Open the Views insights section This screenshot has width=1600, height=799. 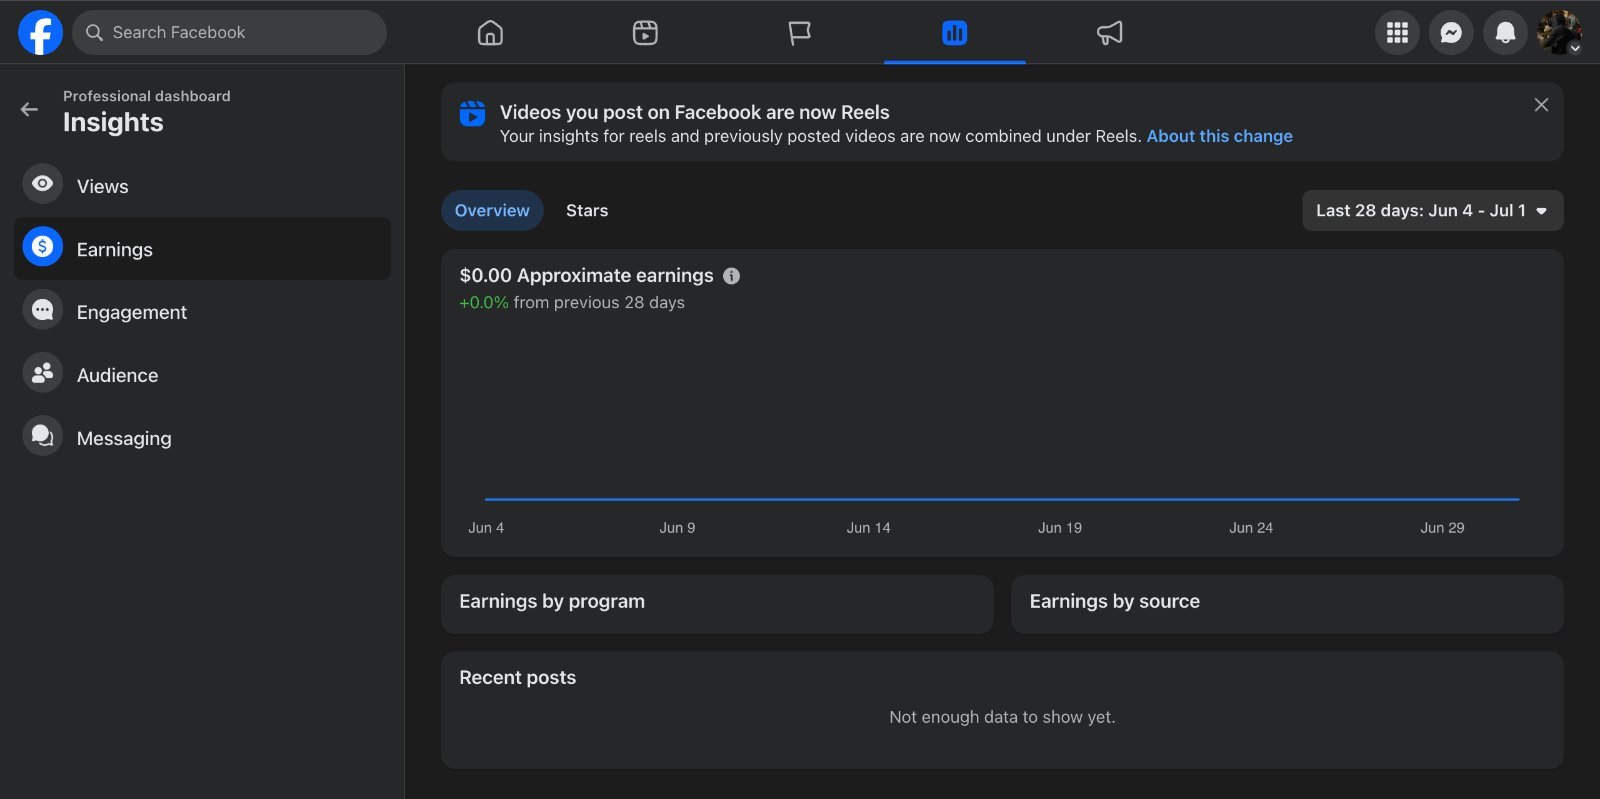202,186
